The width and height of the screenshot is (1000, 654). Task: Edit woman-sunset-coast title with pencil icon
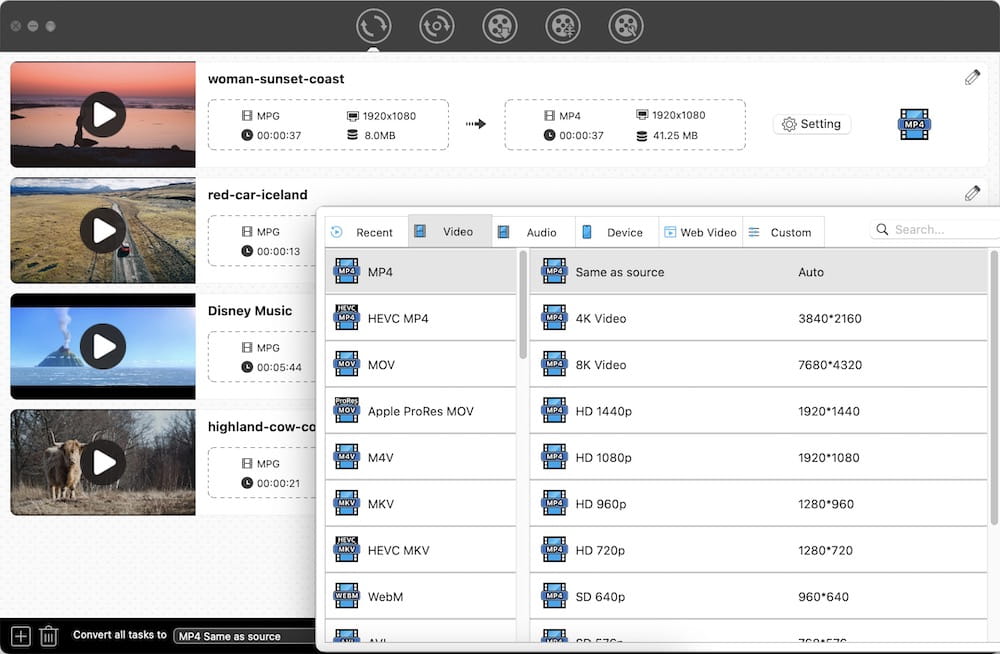coord(972,78)
